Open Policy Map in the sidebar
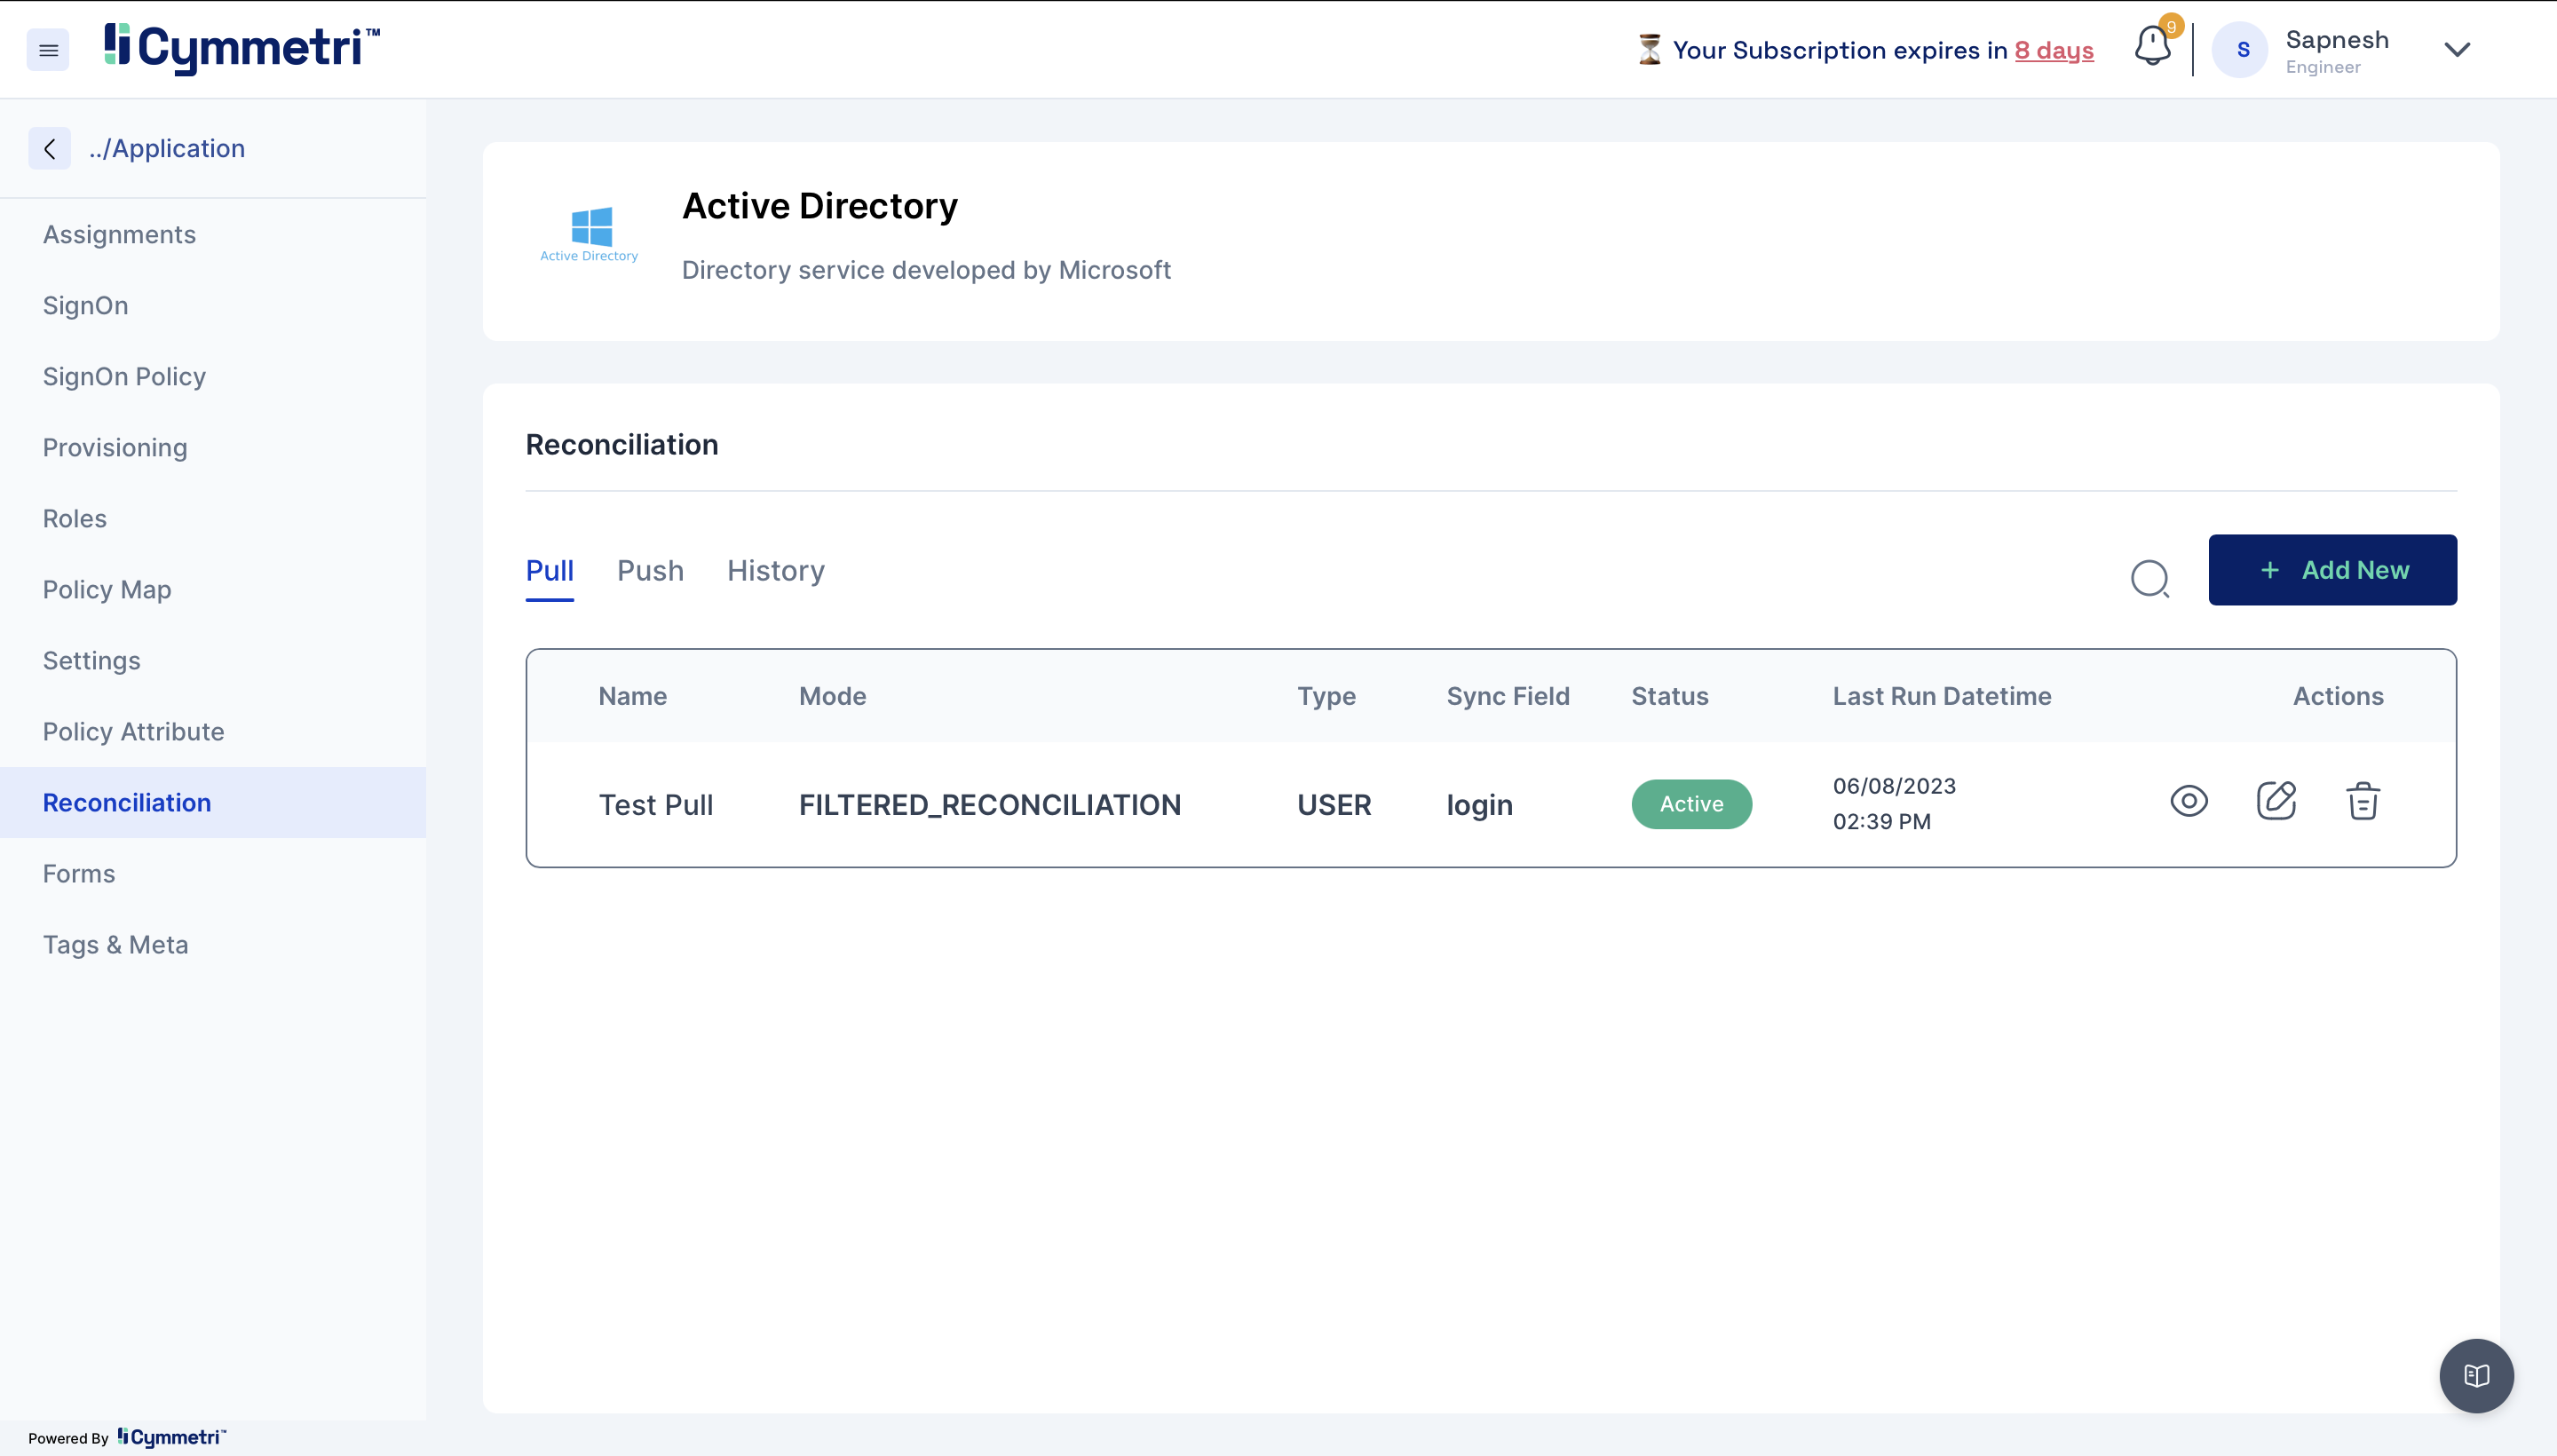 click(x=107, y=590)
